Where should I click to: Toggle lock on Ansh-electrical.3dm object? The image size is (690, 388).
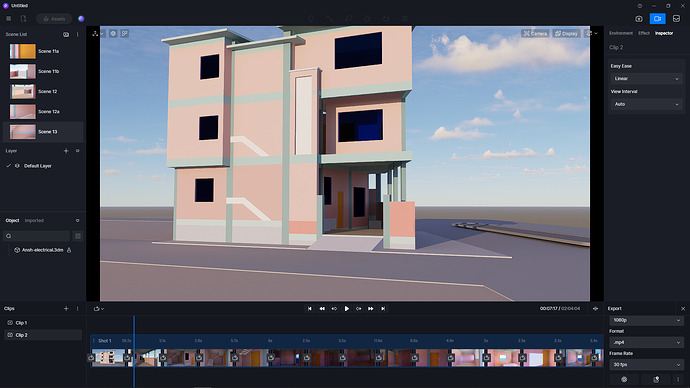click(69, 250)
